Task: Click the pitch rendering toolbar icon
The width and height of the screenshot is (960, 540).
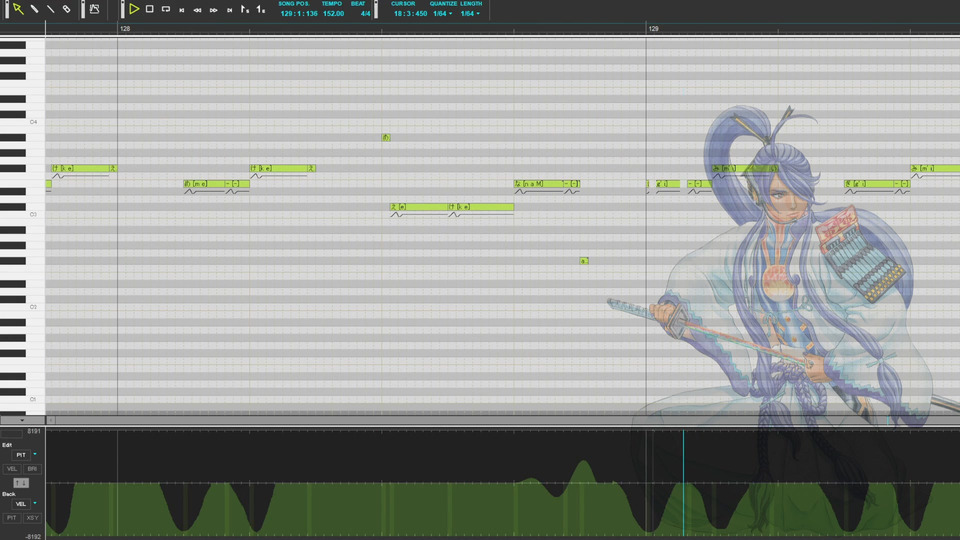Action: [x=94, y=9]
